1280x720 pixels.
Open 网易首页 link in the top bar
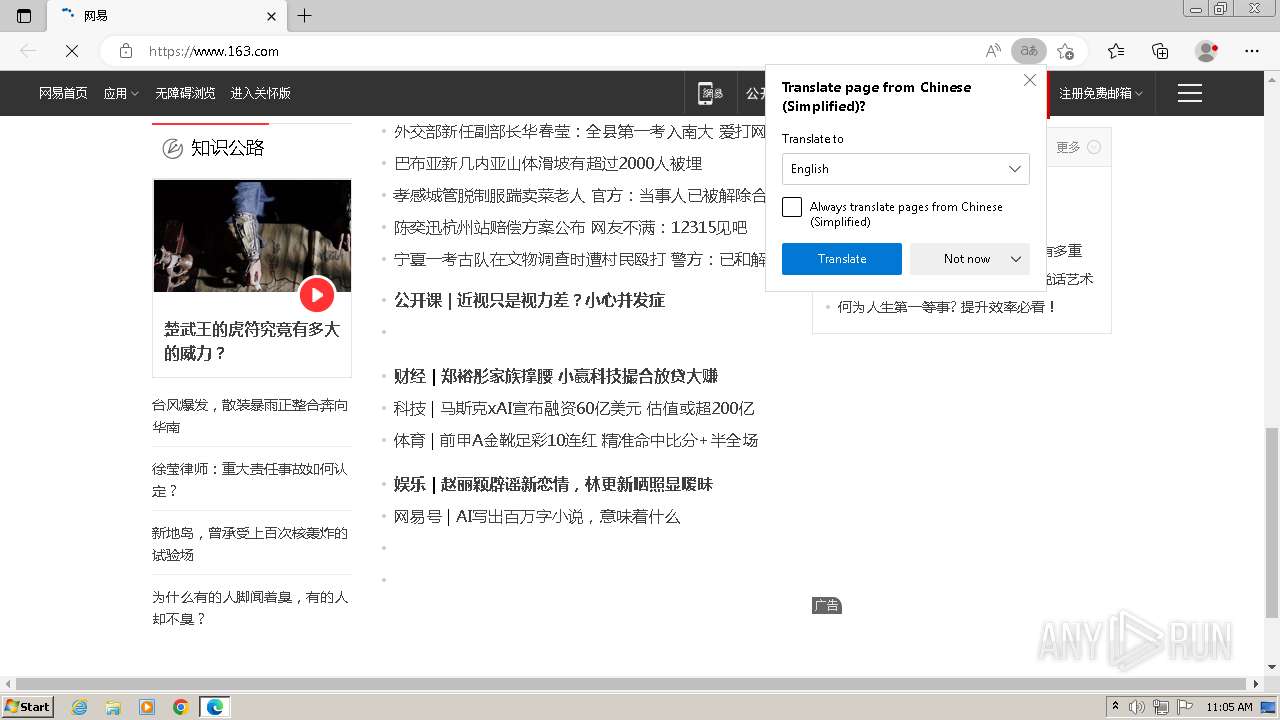pyautogui.click(x=63, y=93)
